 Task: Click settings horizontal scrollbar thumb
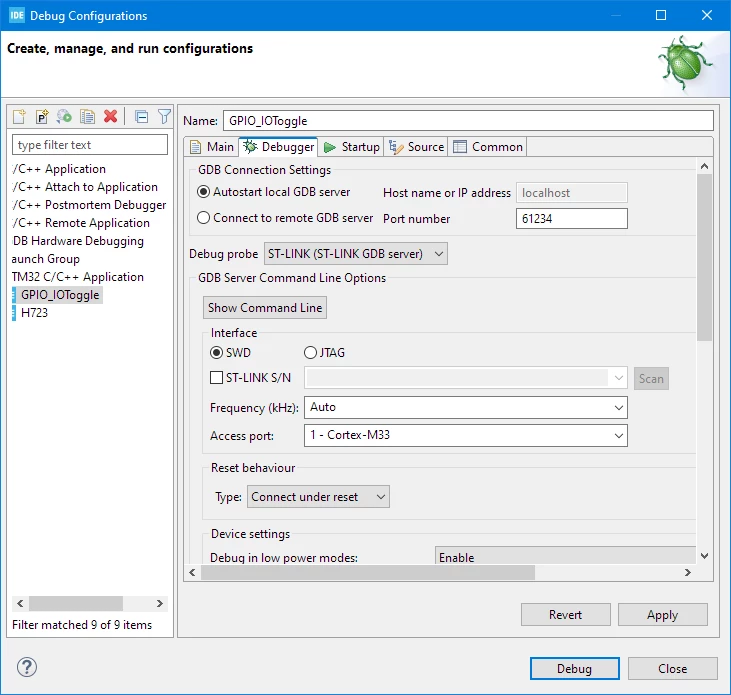tap(368, 572)
